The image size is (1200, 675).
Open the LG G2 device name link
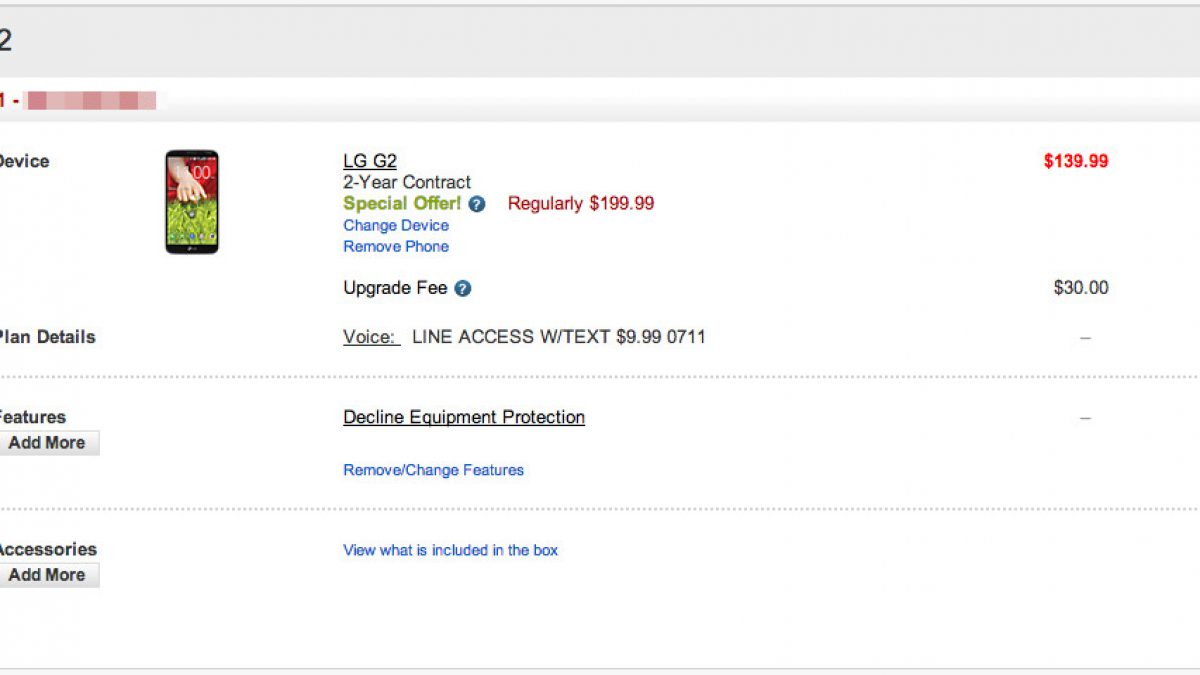pos(370,162)
